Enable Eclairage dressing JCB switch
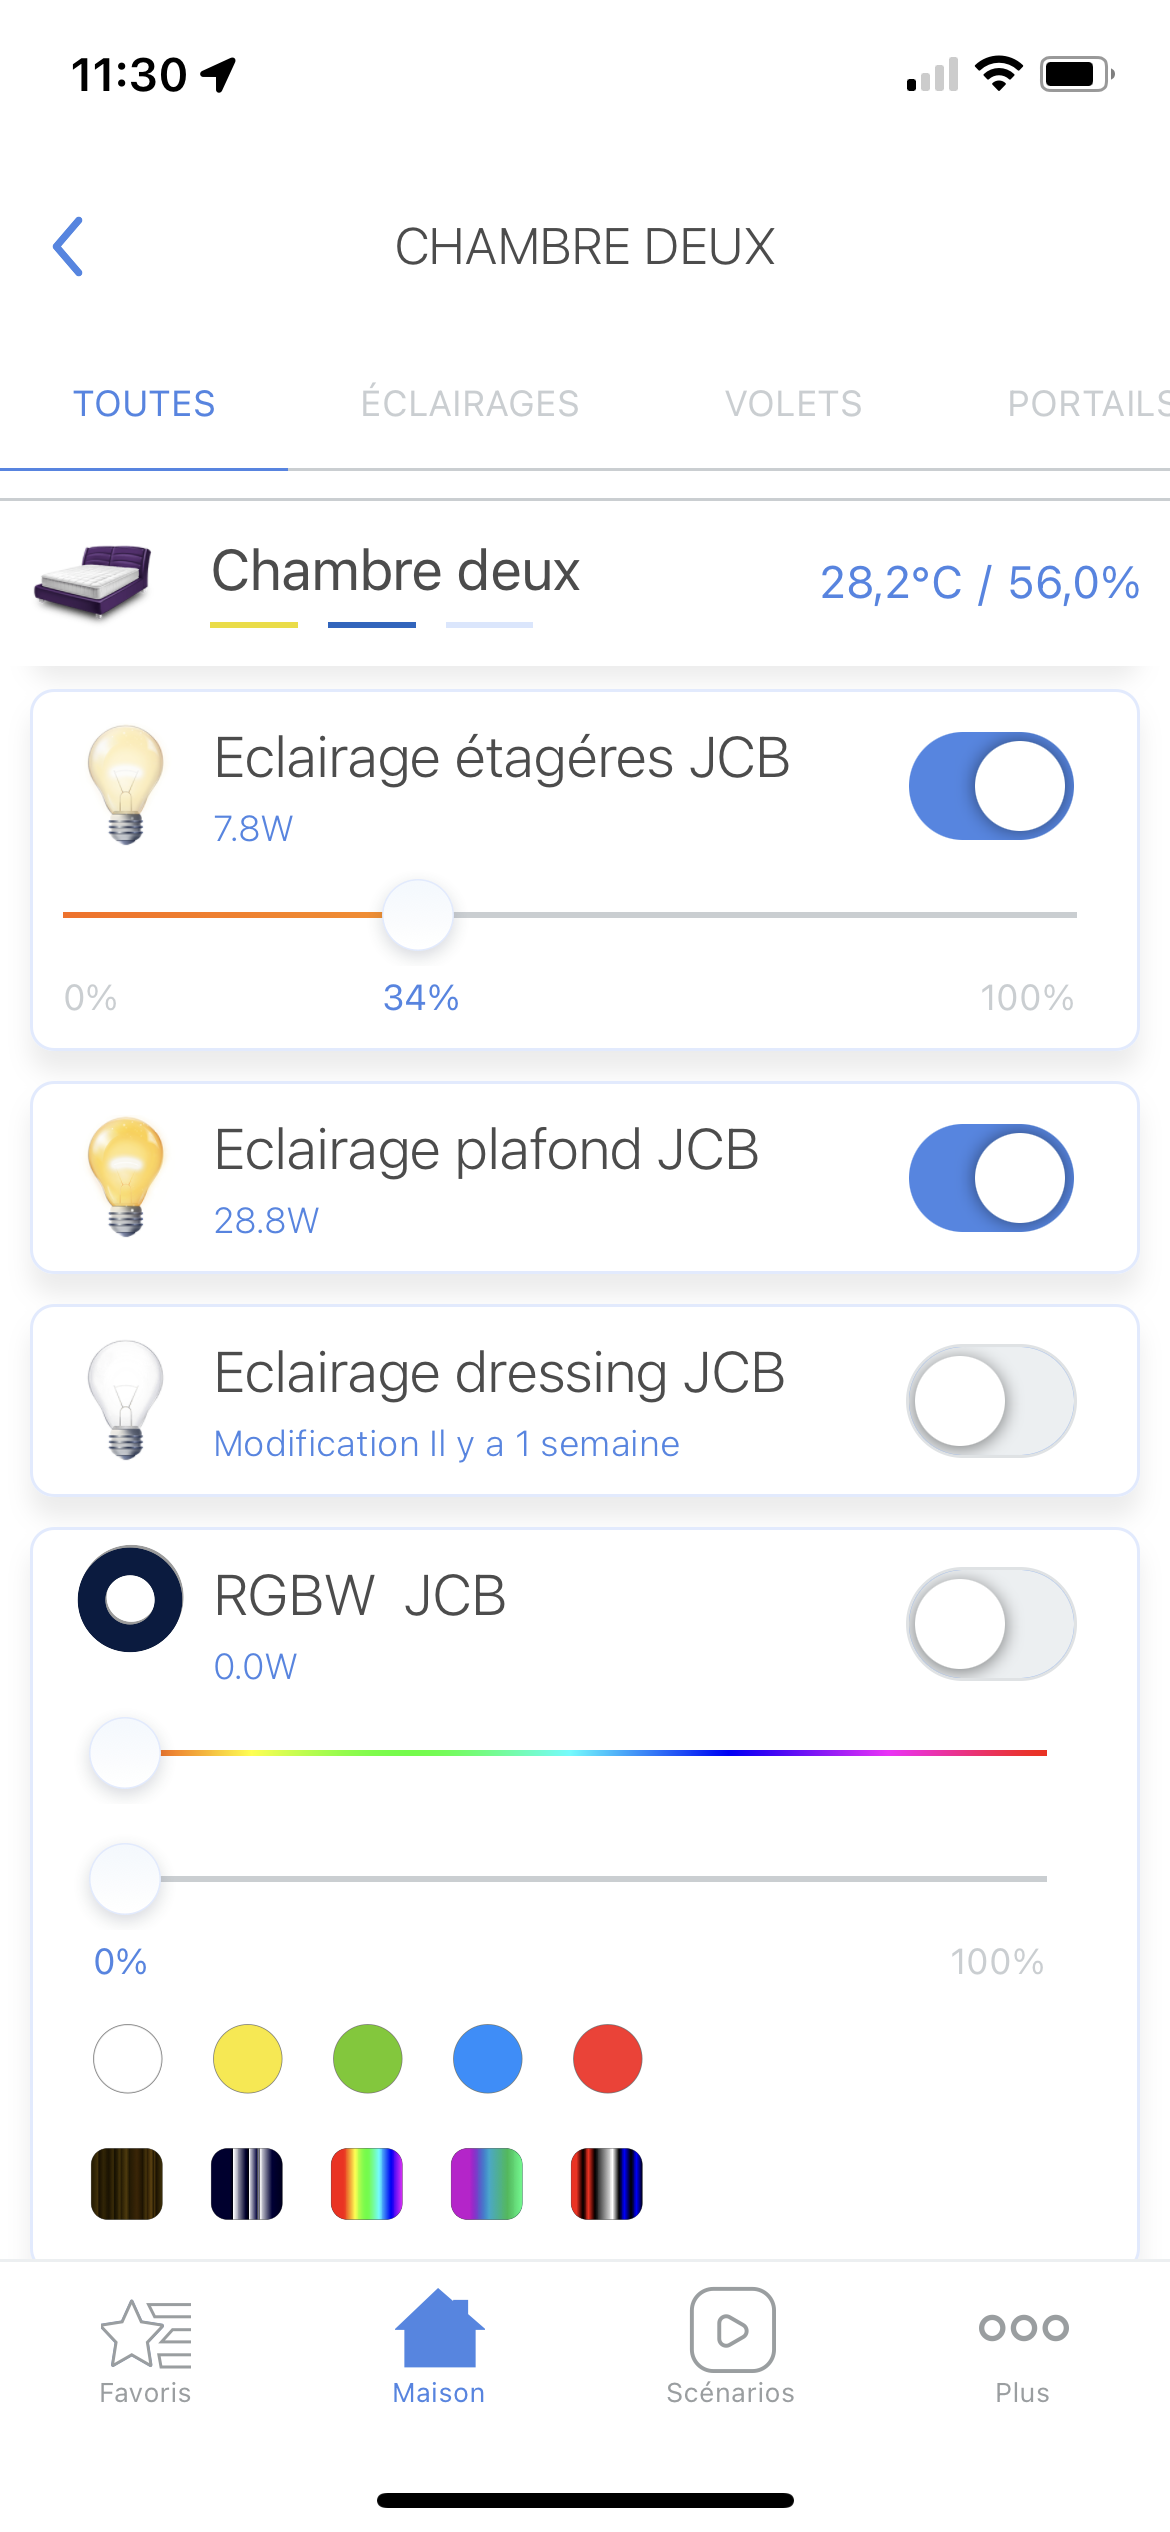This screenshot has height=2532, width=1170. click(990, 1401)
